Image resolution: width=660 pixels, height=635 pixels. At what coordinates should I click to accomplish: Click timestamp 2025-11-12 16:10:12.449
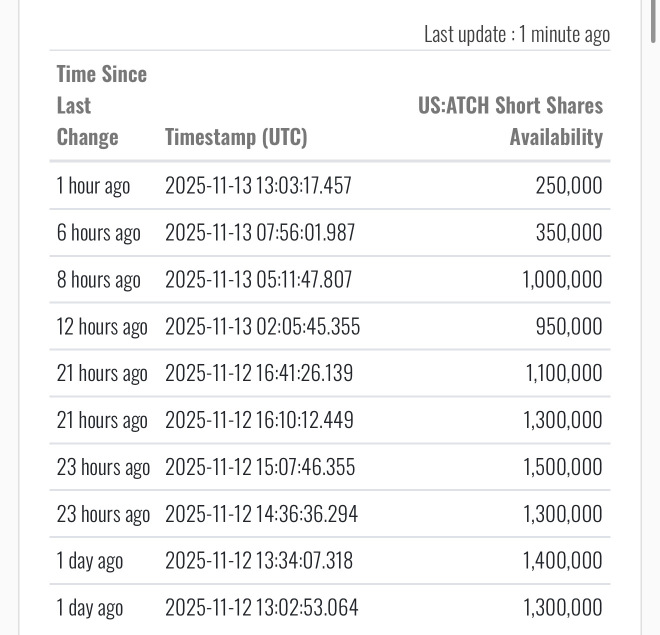tap(258, 421)
